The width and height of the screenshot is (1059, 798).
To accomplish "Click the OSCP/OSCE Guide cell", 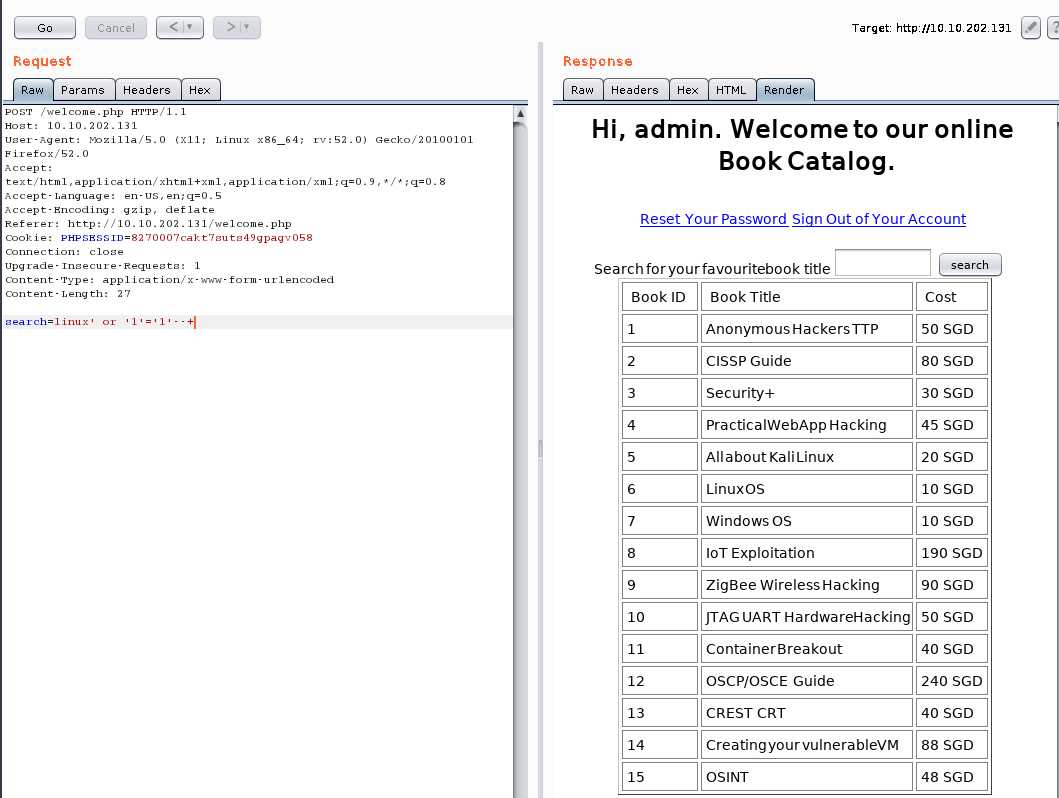I will (806, 681).
